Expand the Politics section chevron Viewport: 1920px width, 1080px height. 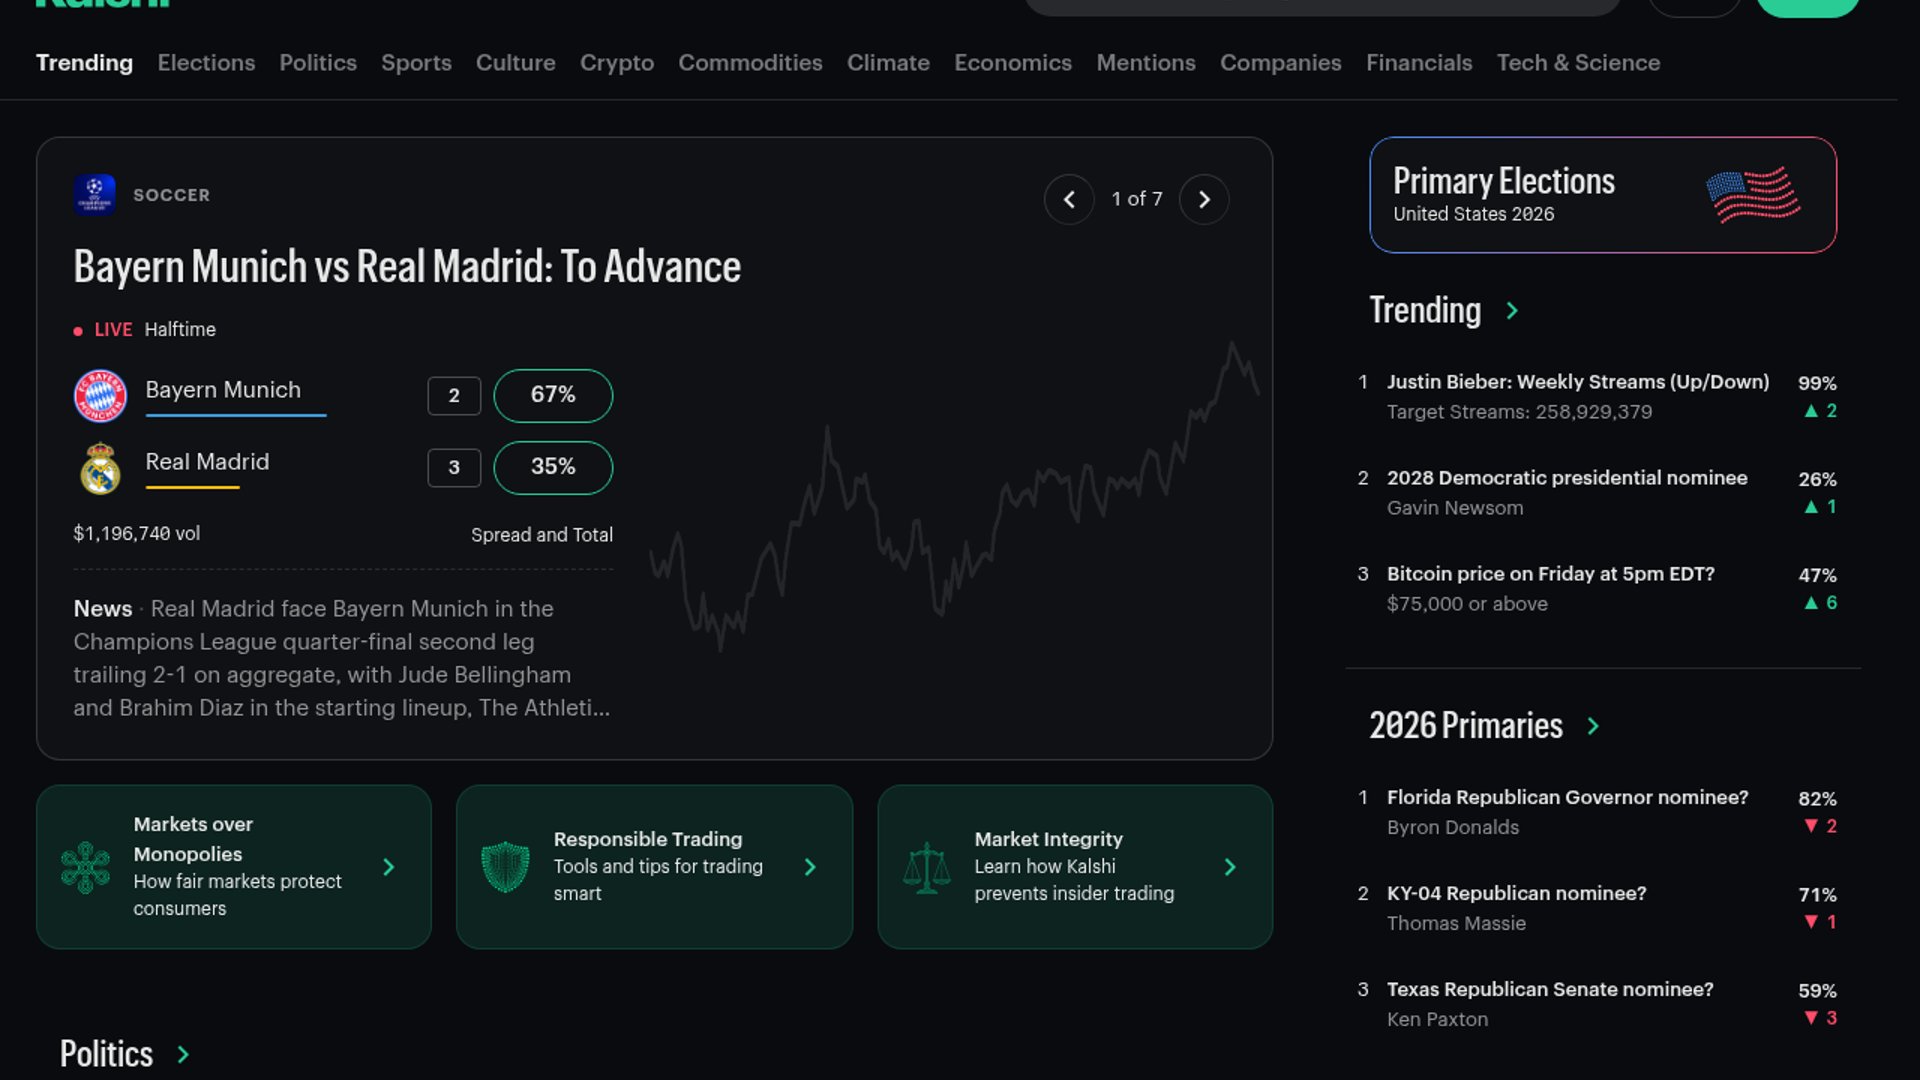point(183,1054)
